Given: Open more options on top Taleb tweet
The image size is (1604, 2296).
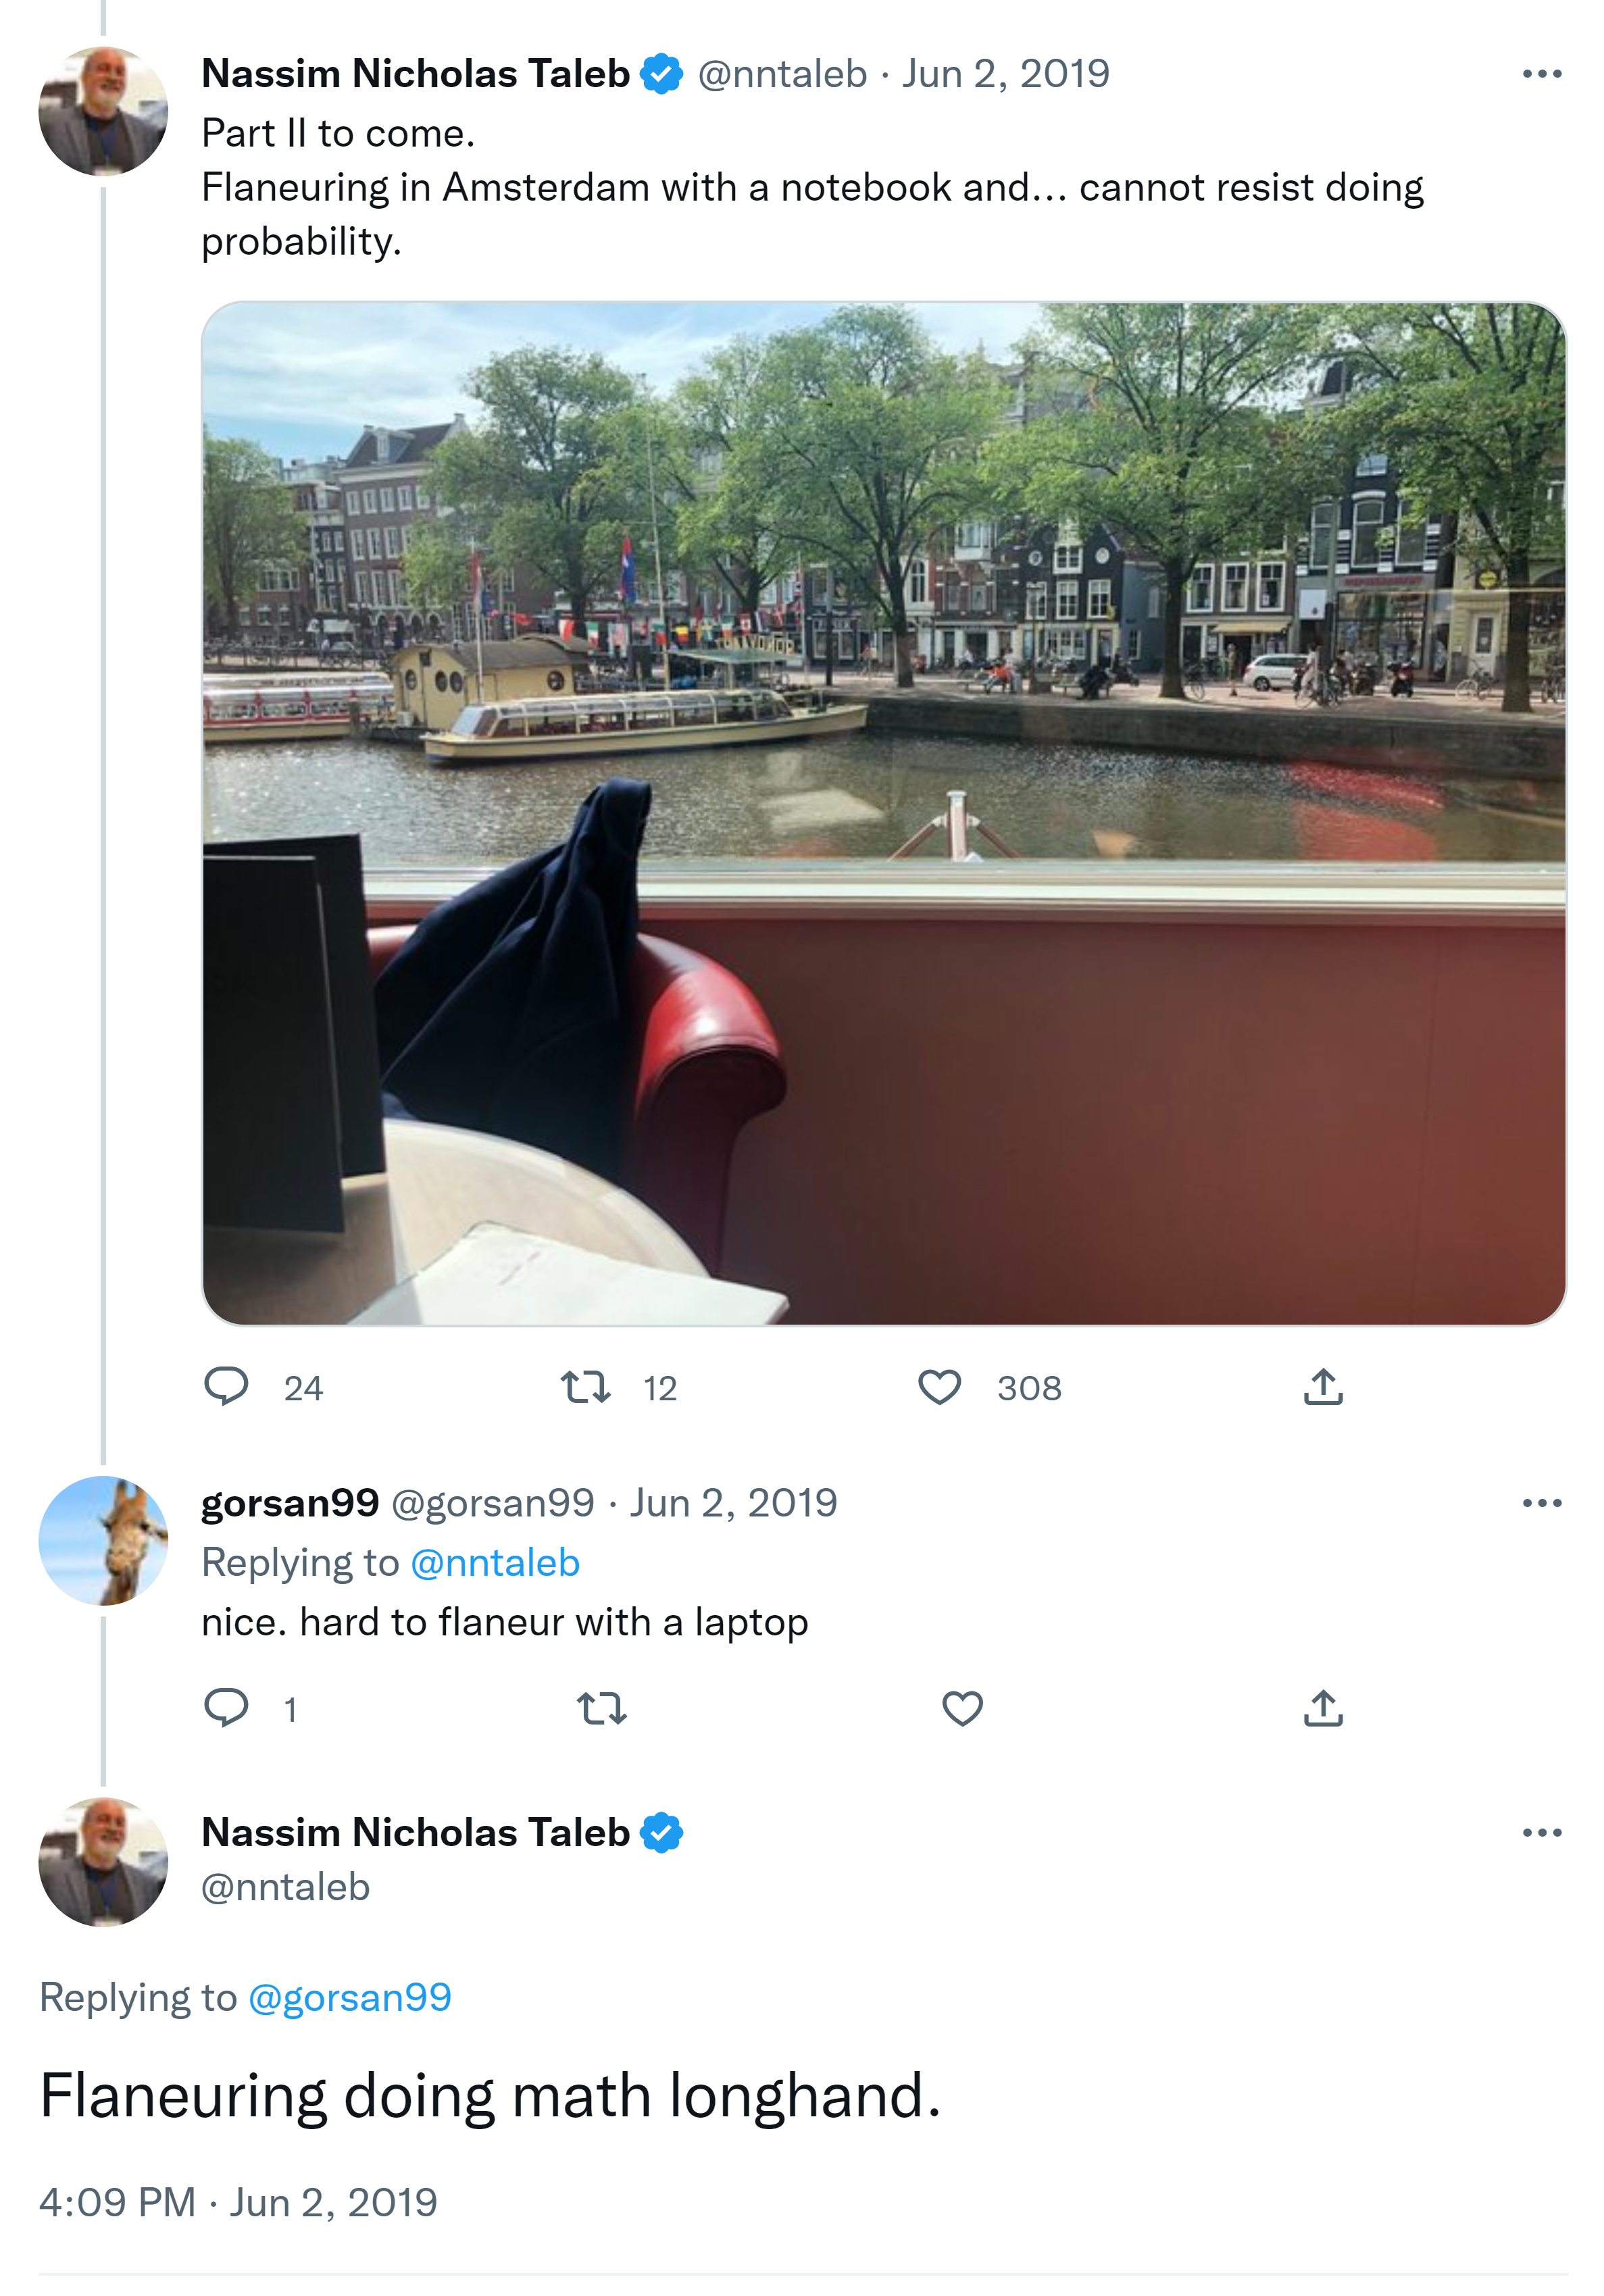Looking at the screenshot, I should click(x=1541, y=74).
